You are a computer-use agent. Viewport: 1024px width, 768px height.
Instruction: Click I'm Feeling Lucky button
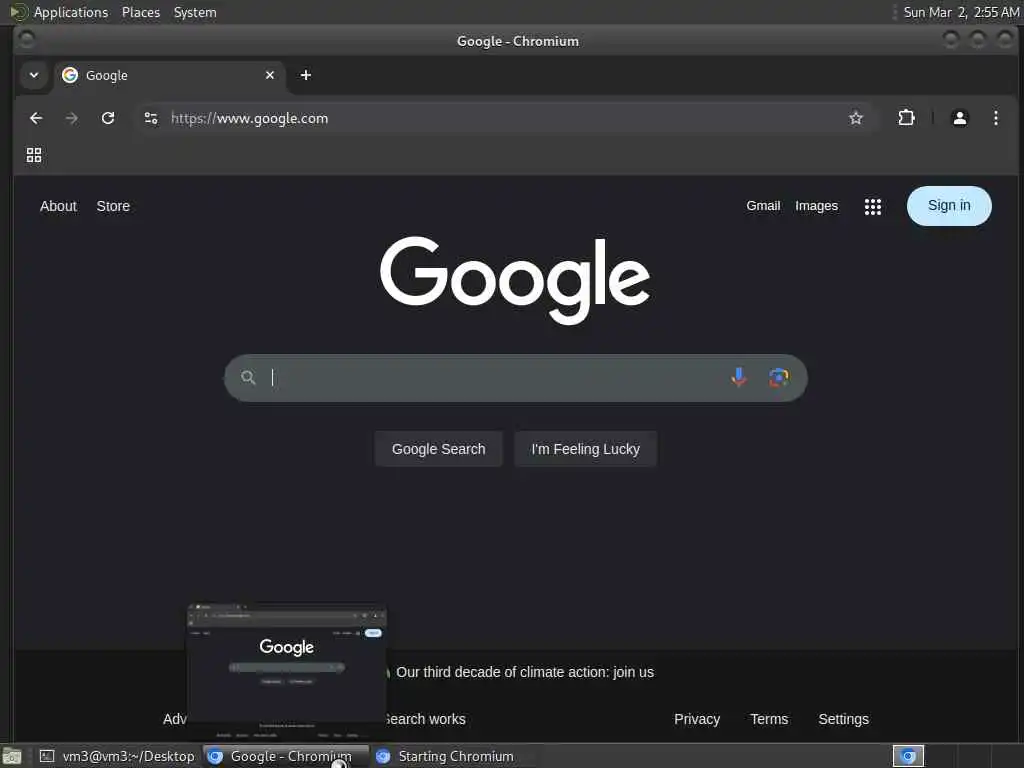pos(585,449)
